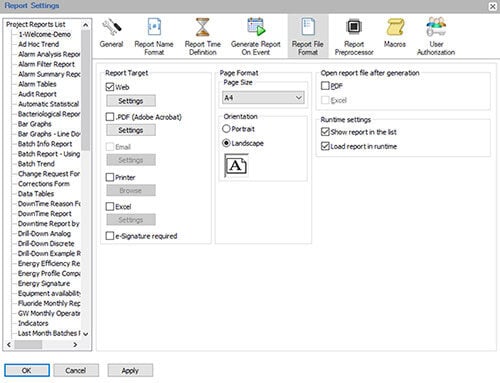Screen dimensions: 500x383
Task: Select Bar Graphs report
Action: tap(35, 124)
